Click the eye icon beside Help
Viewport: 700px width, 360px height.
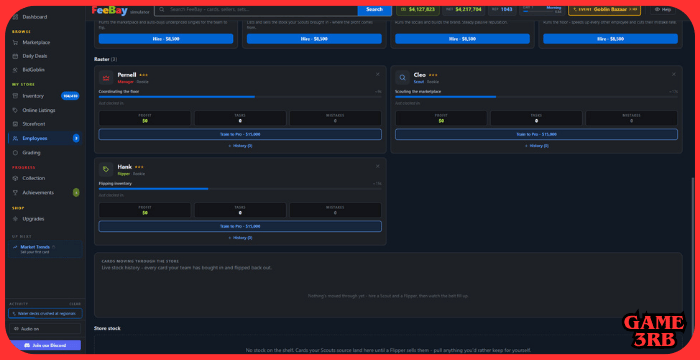(658, 9)
